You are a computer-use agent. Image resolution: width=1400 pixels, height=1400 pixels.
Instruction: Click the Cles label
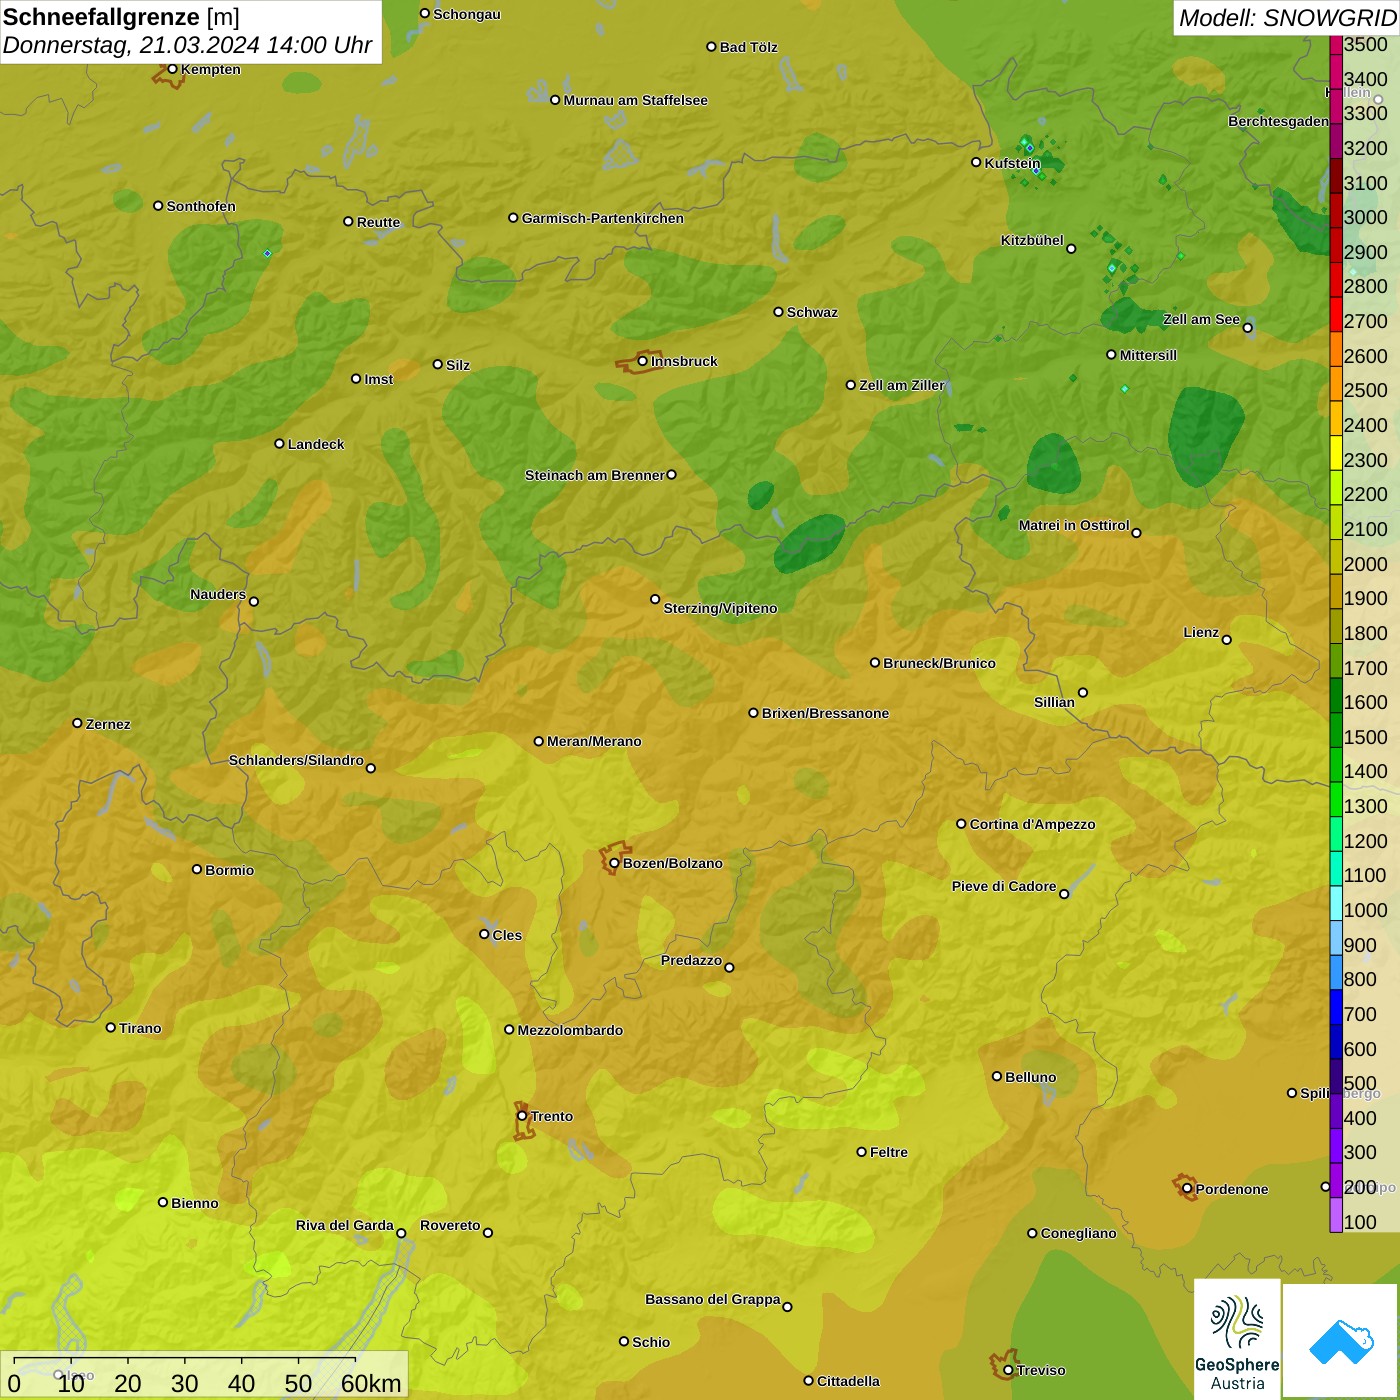[x=507, y=935]
